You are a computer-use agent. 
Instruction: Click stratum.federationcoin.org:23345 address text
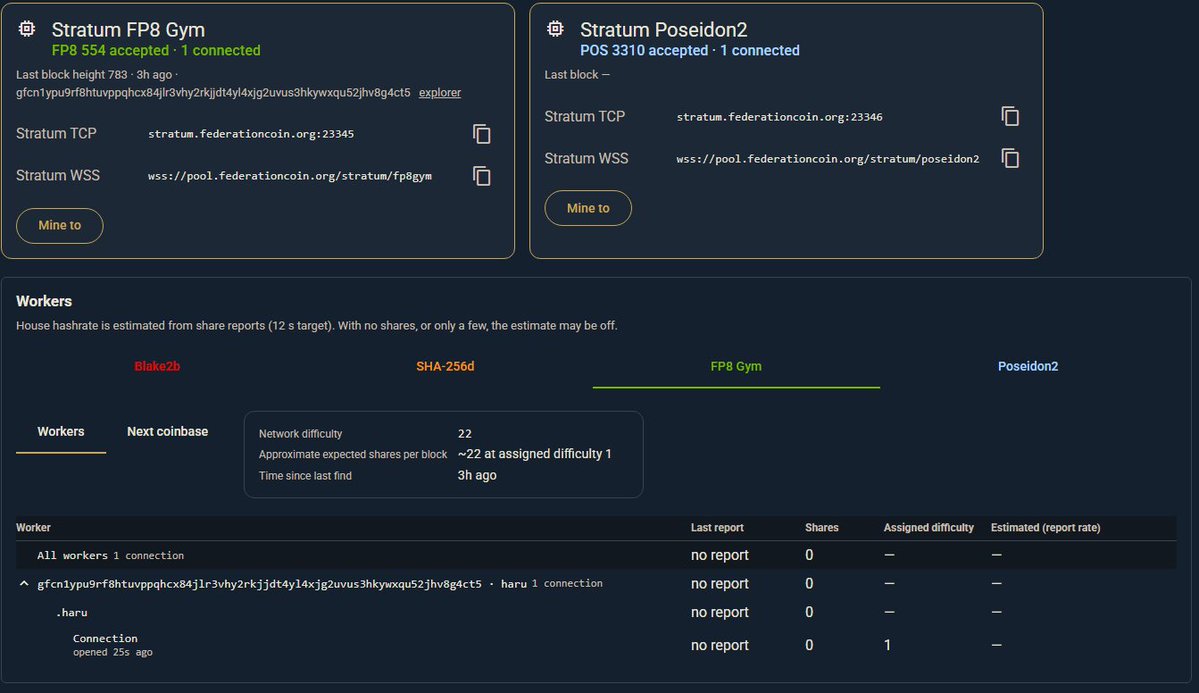coord(251,134)
